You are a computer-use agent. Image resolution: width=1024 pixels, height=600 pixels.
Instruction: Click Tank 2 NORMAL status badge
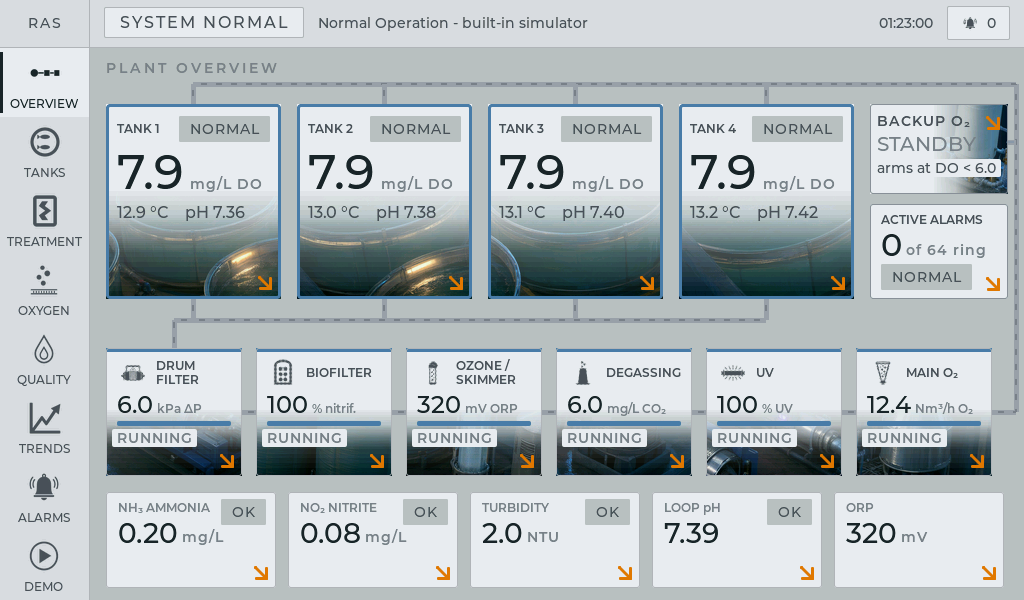coord(415,129)
